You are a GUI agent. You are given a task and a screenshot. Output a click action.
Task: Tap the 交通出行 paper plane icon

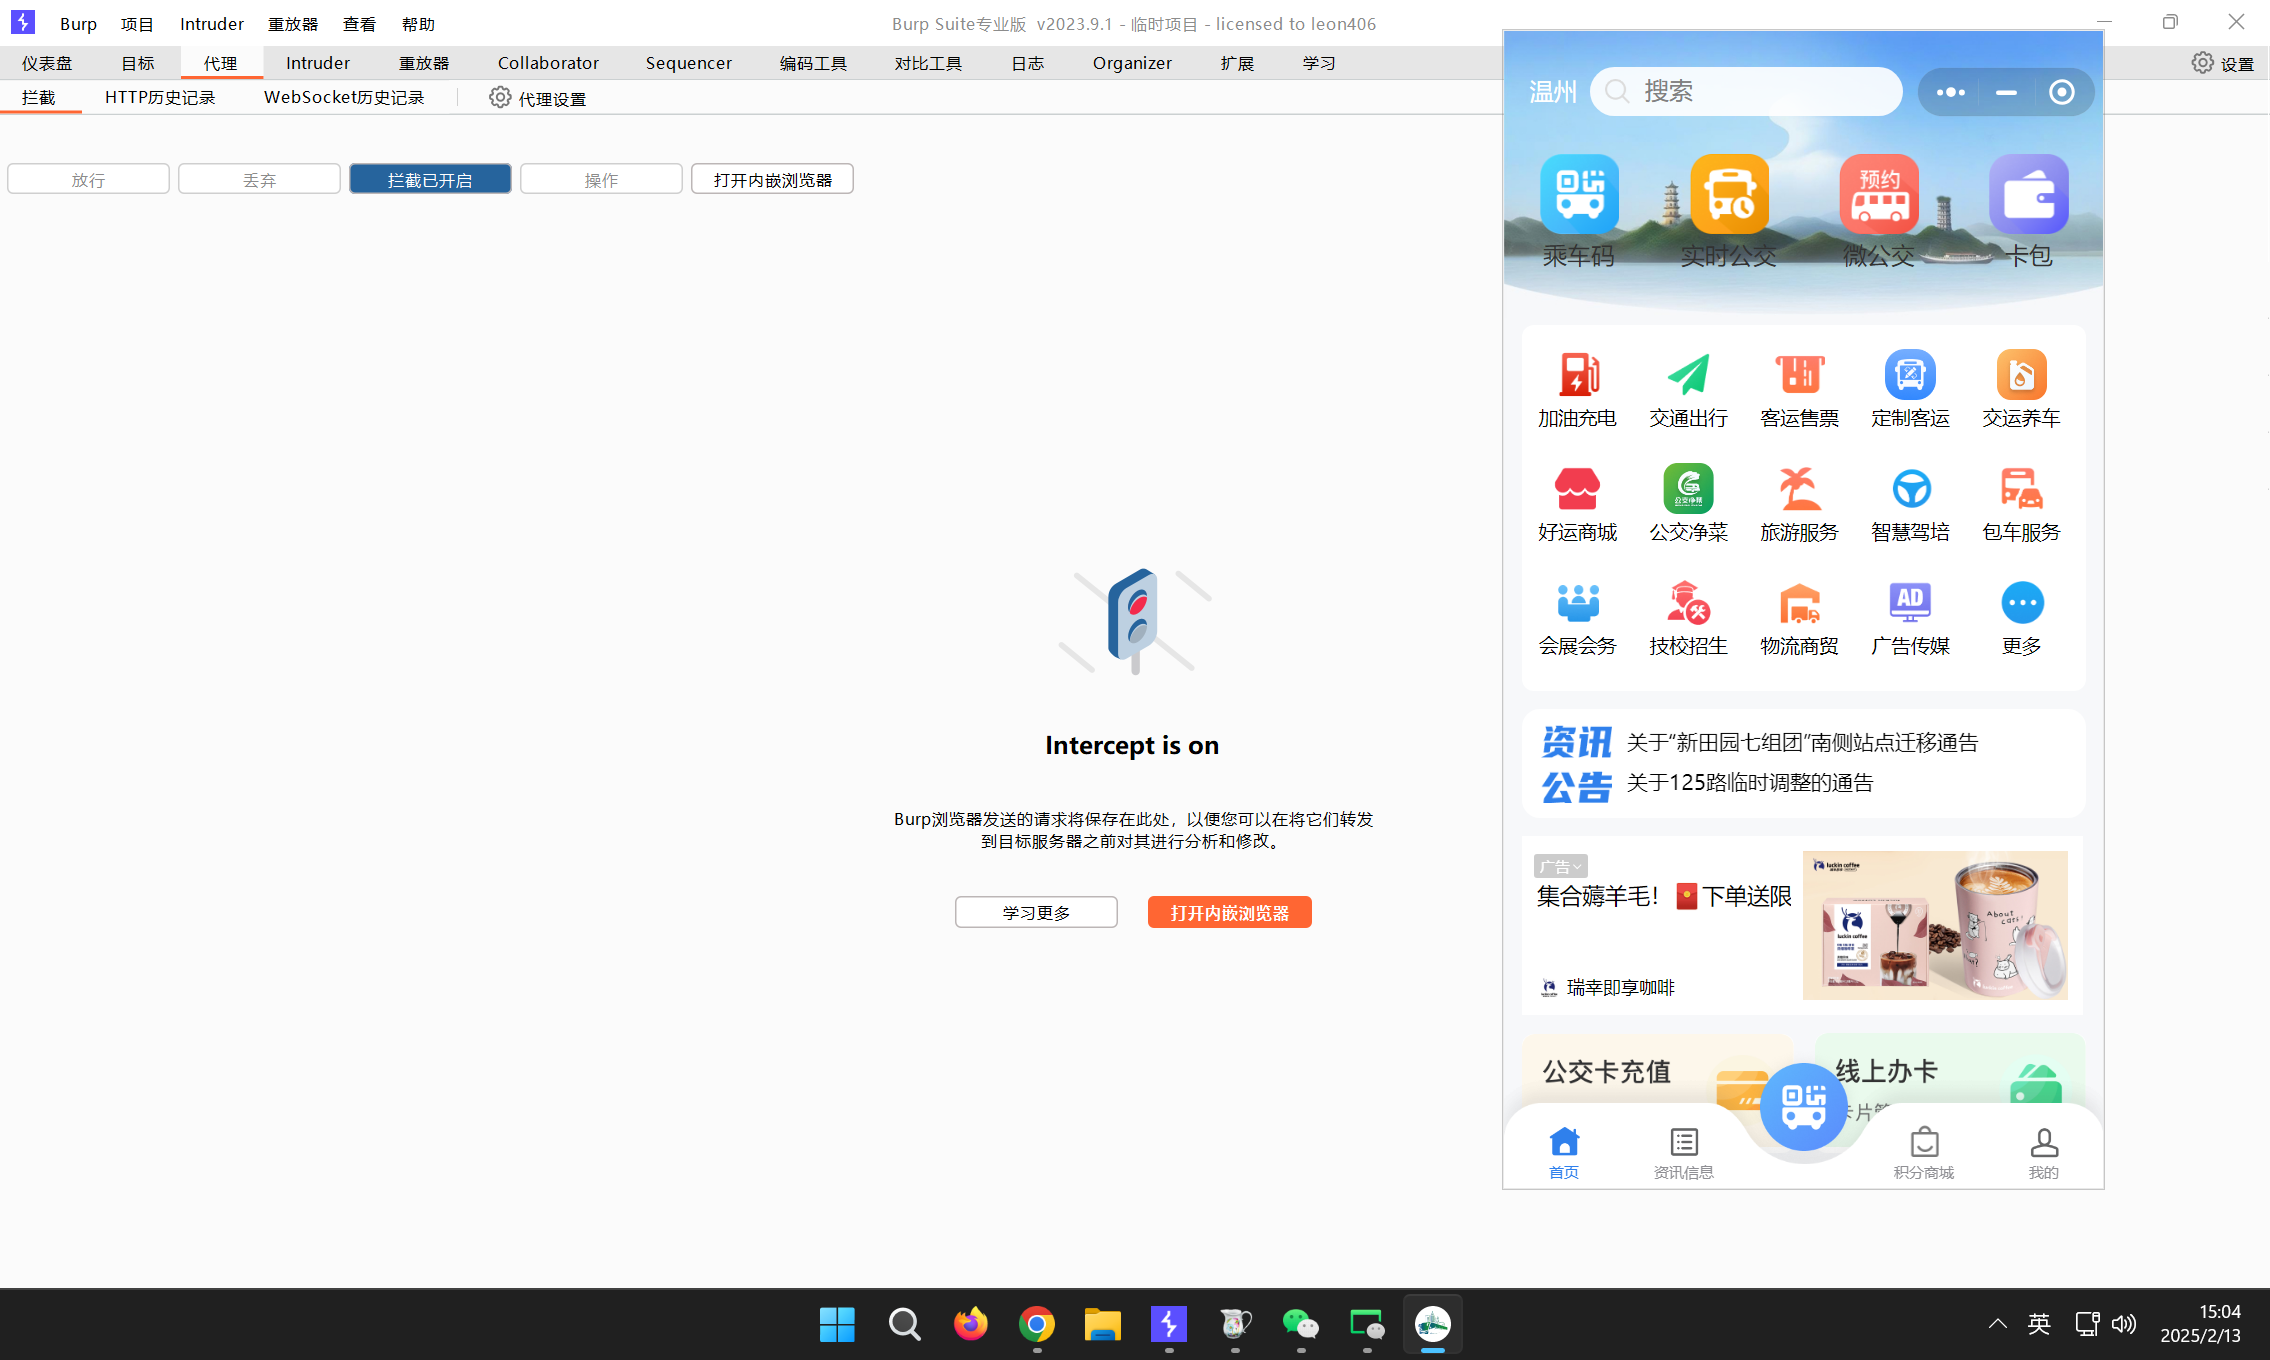(1688, 376)
